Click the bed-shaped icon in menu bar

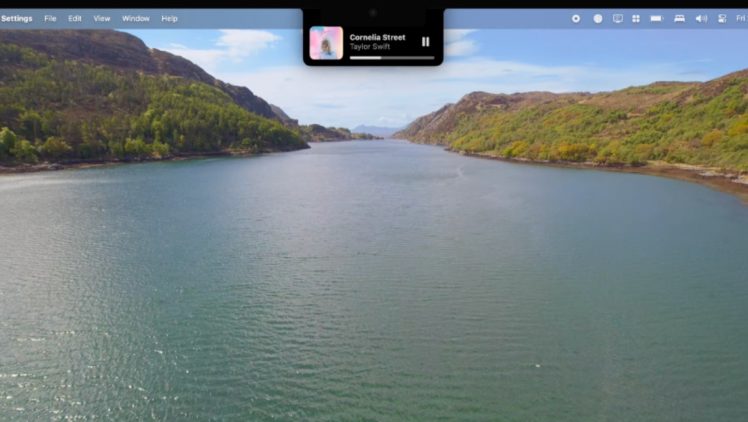tap(679, 18)
